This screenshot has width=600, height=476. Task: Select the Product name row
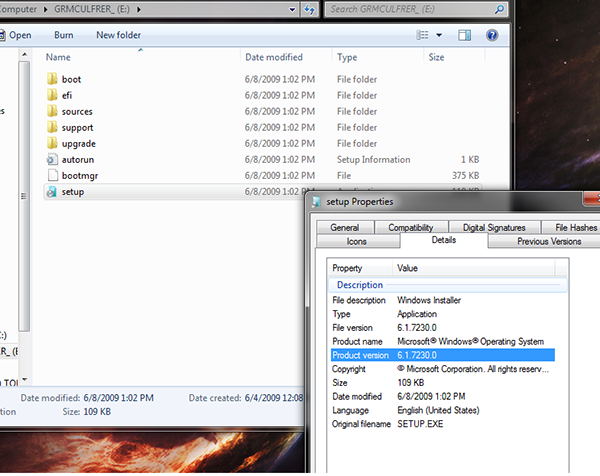(443, 342)
